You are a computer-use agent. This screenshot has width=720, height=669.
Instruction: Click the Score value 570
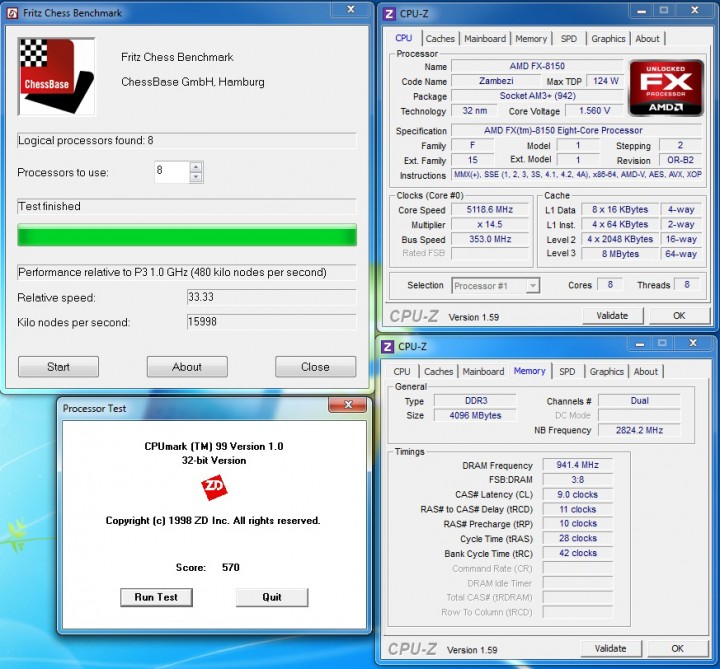coord(231,568)
